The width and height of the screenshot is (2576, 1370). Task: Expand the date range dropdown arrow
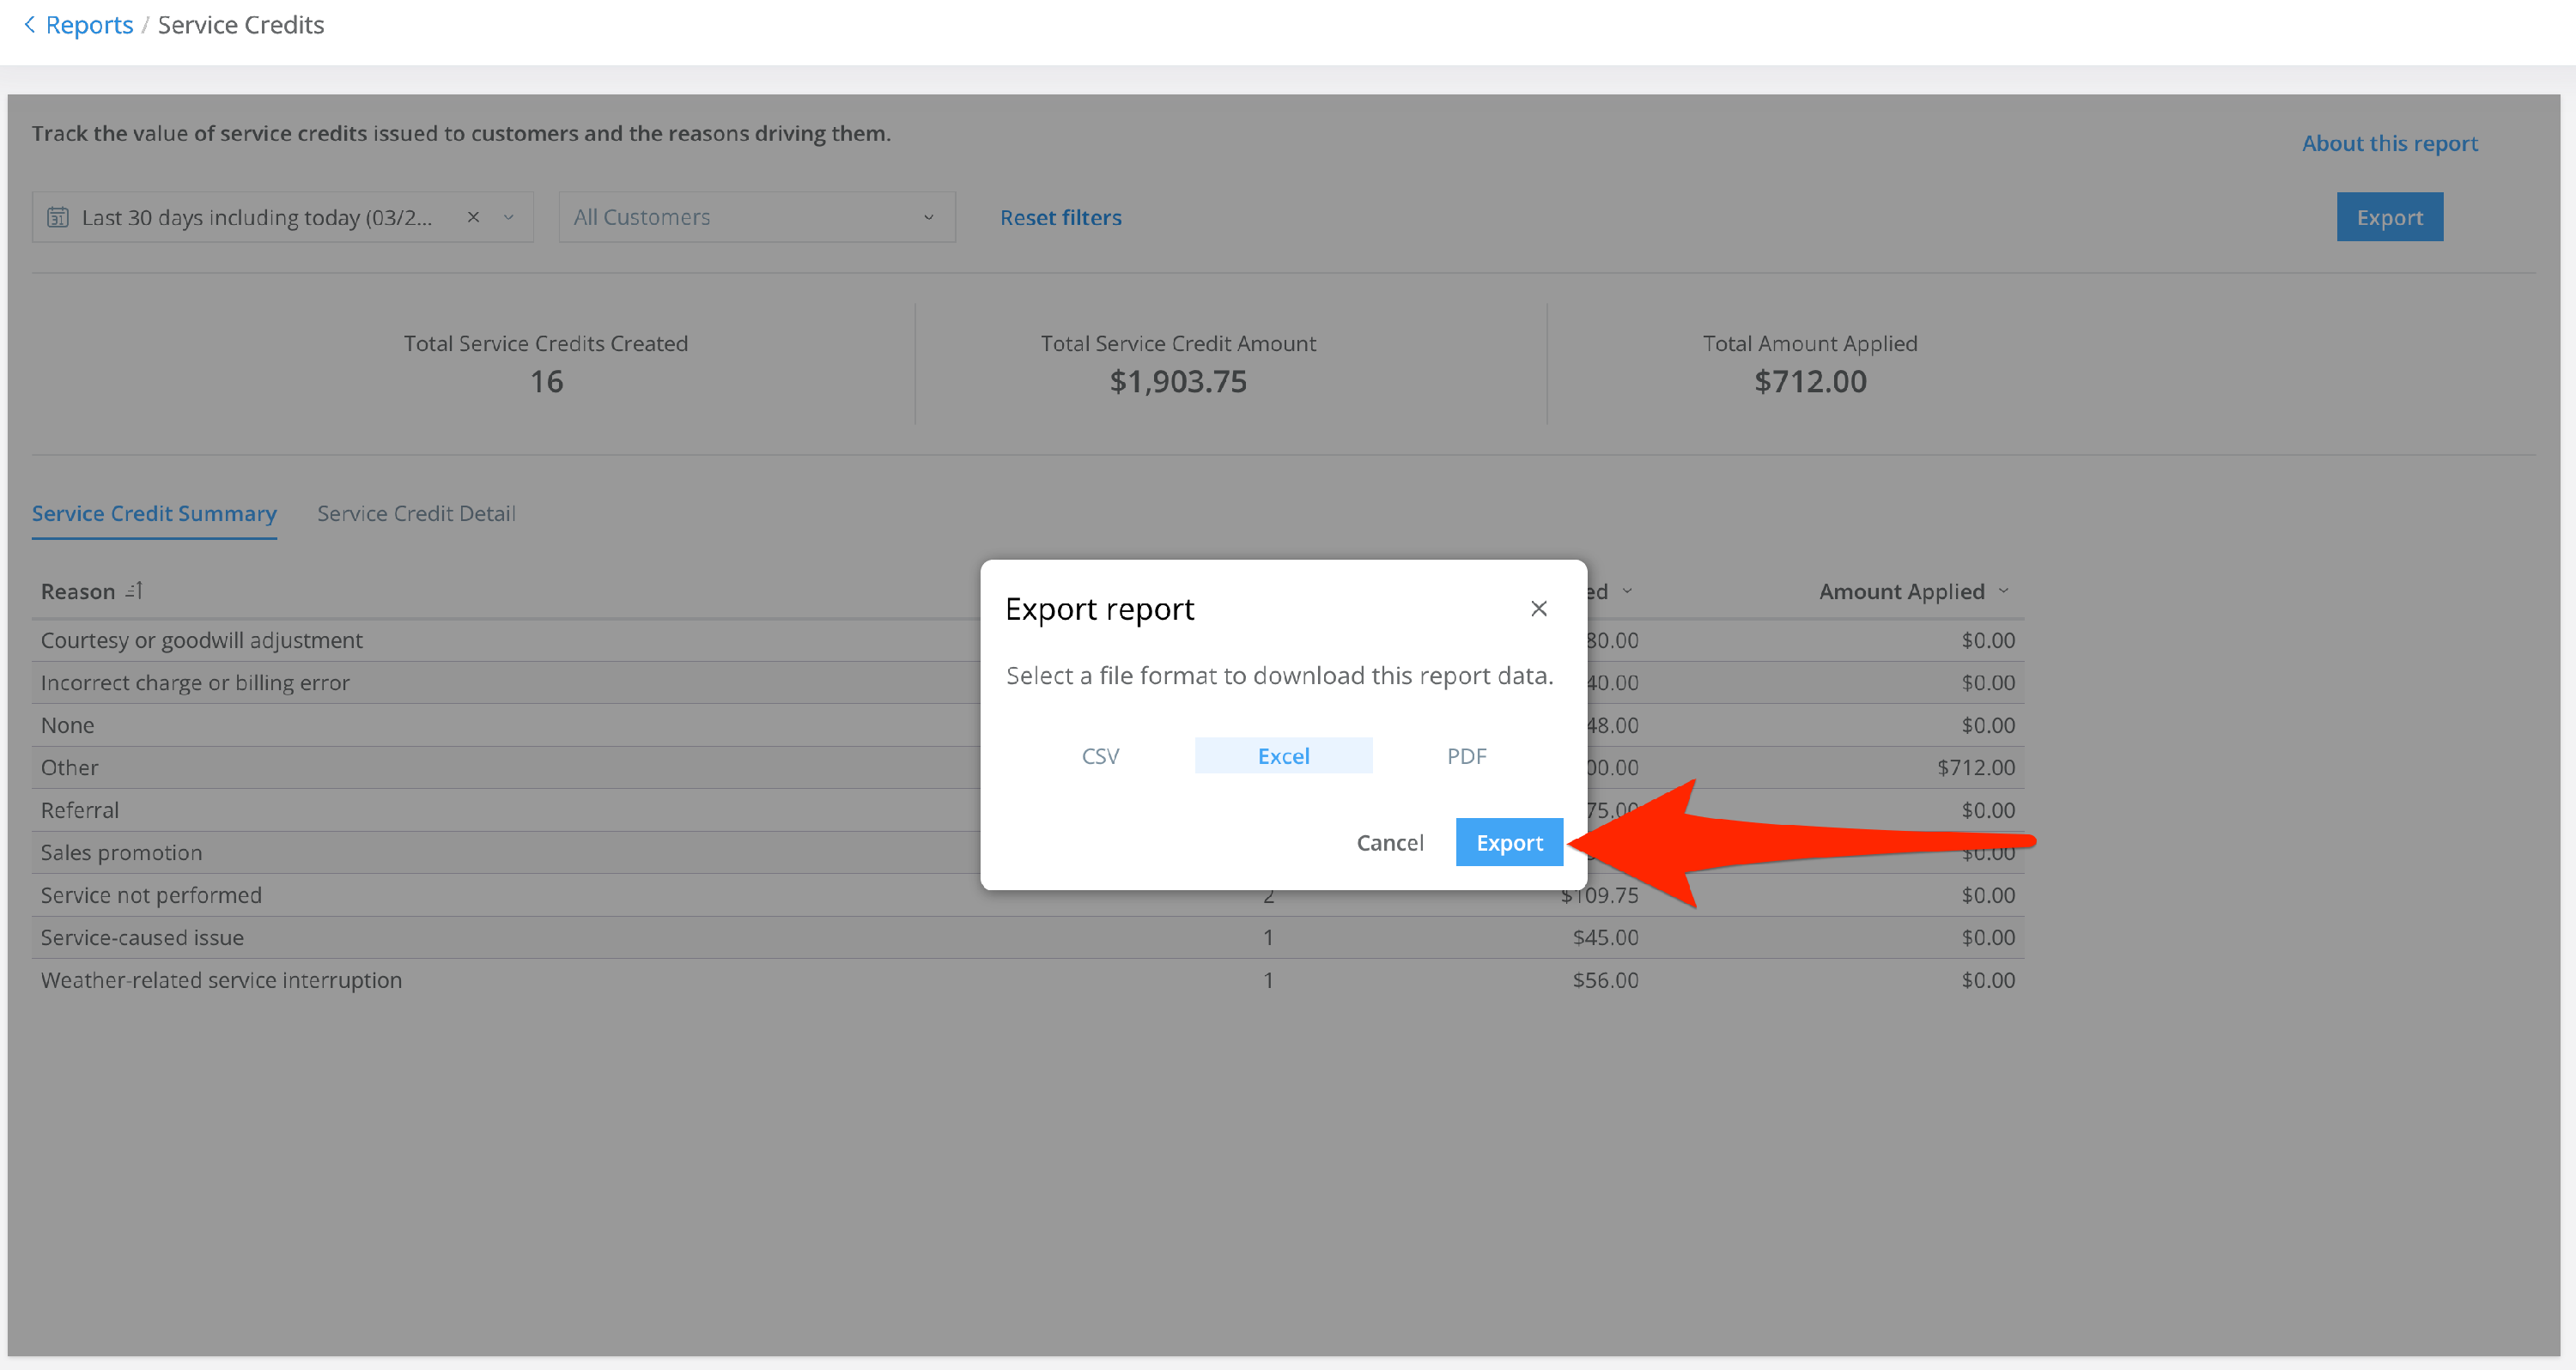(x=508, y=217)
